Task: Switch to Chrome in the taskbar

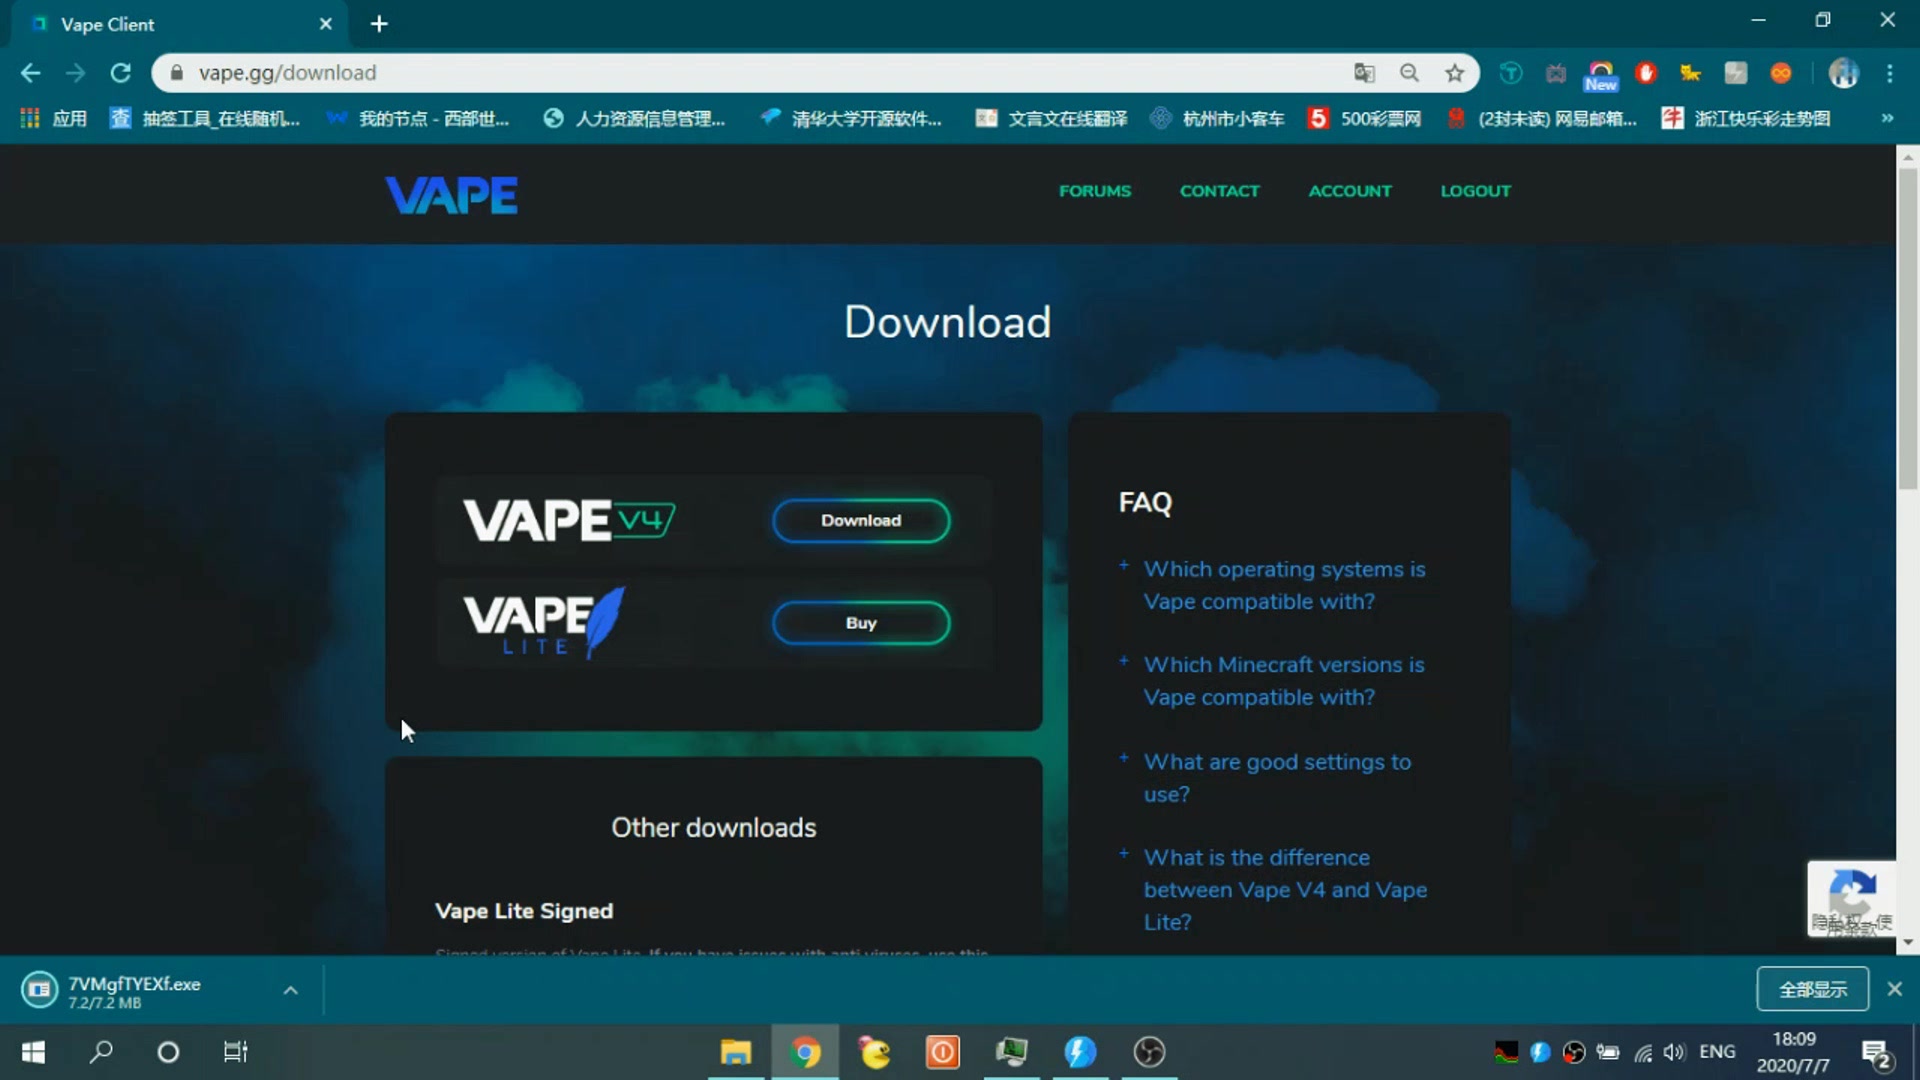Action: (805, 1052)
